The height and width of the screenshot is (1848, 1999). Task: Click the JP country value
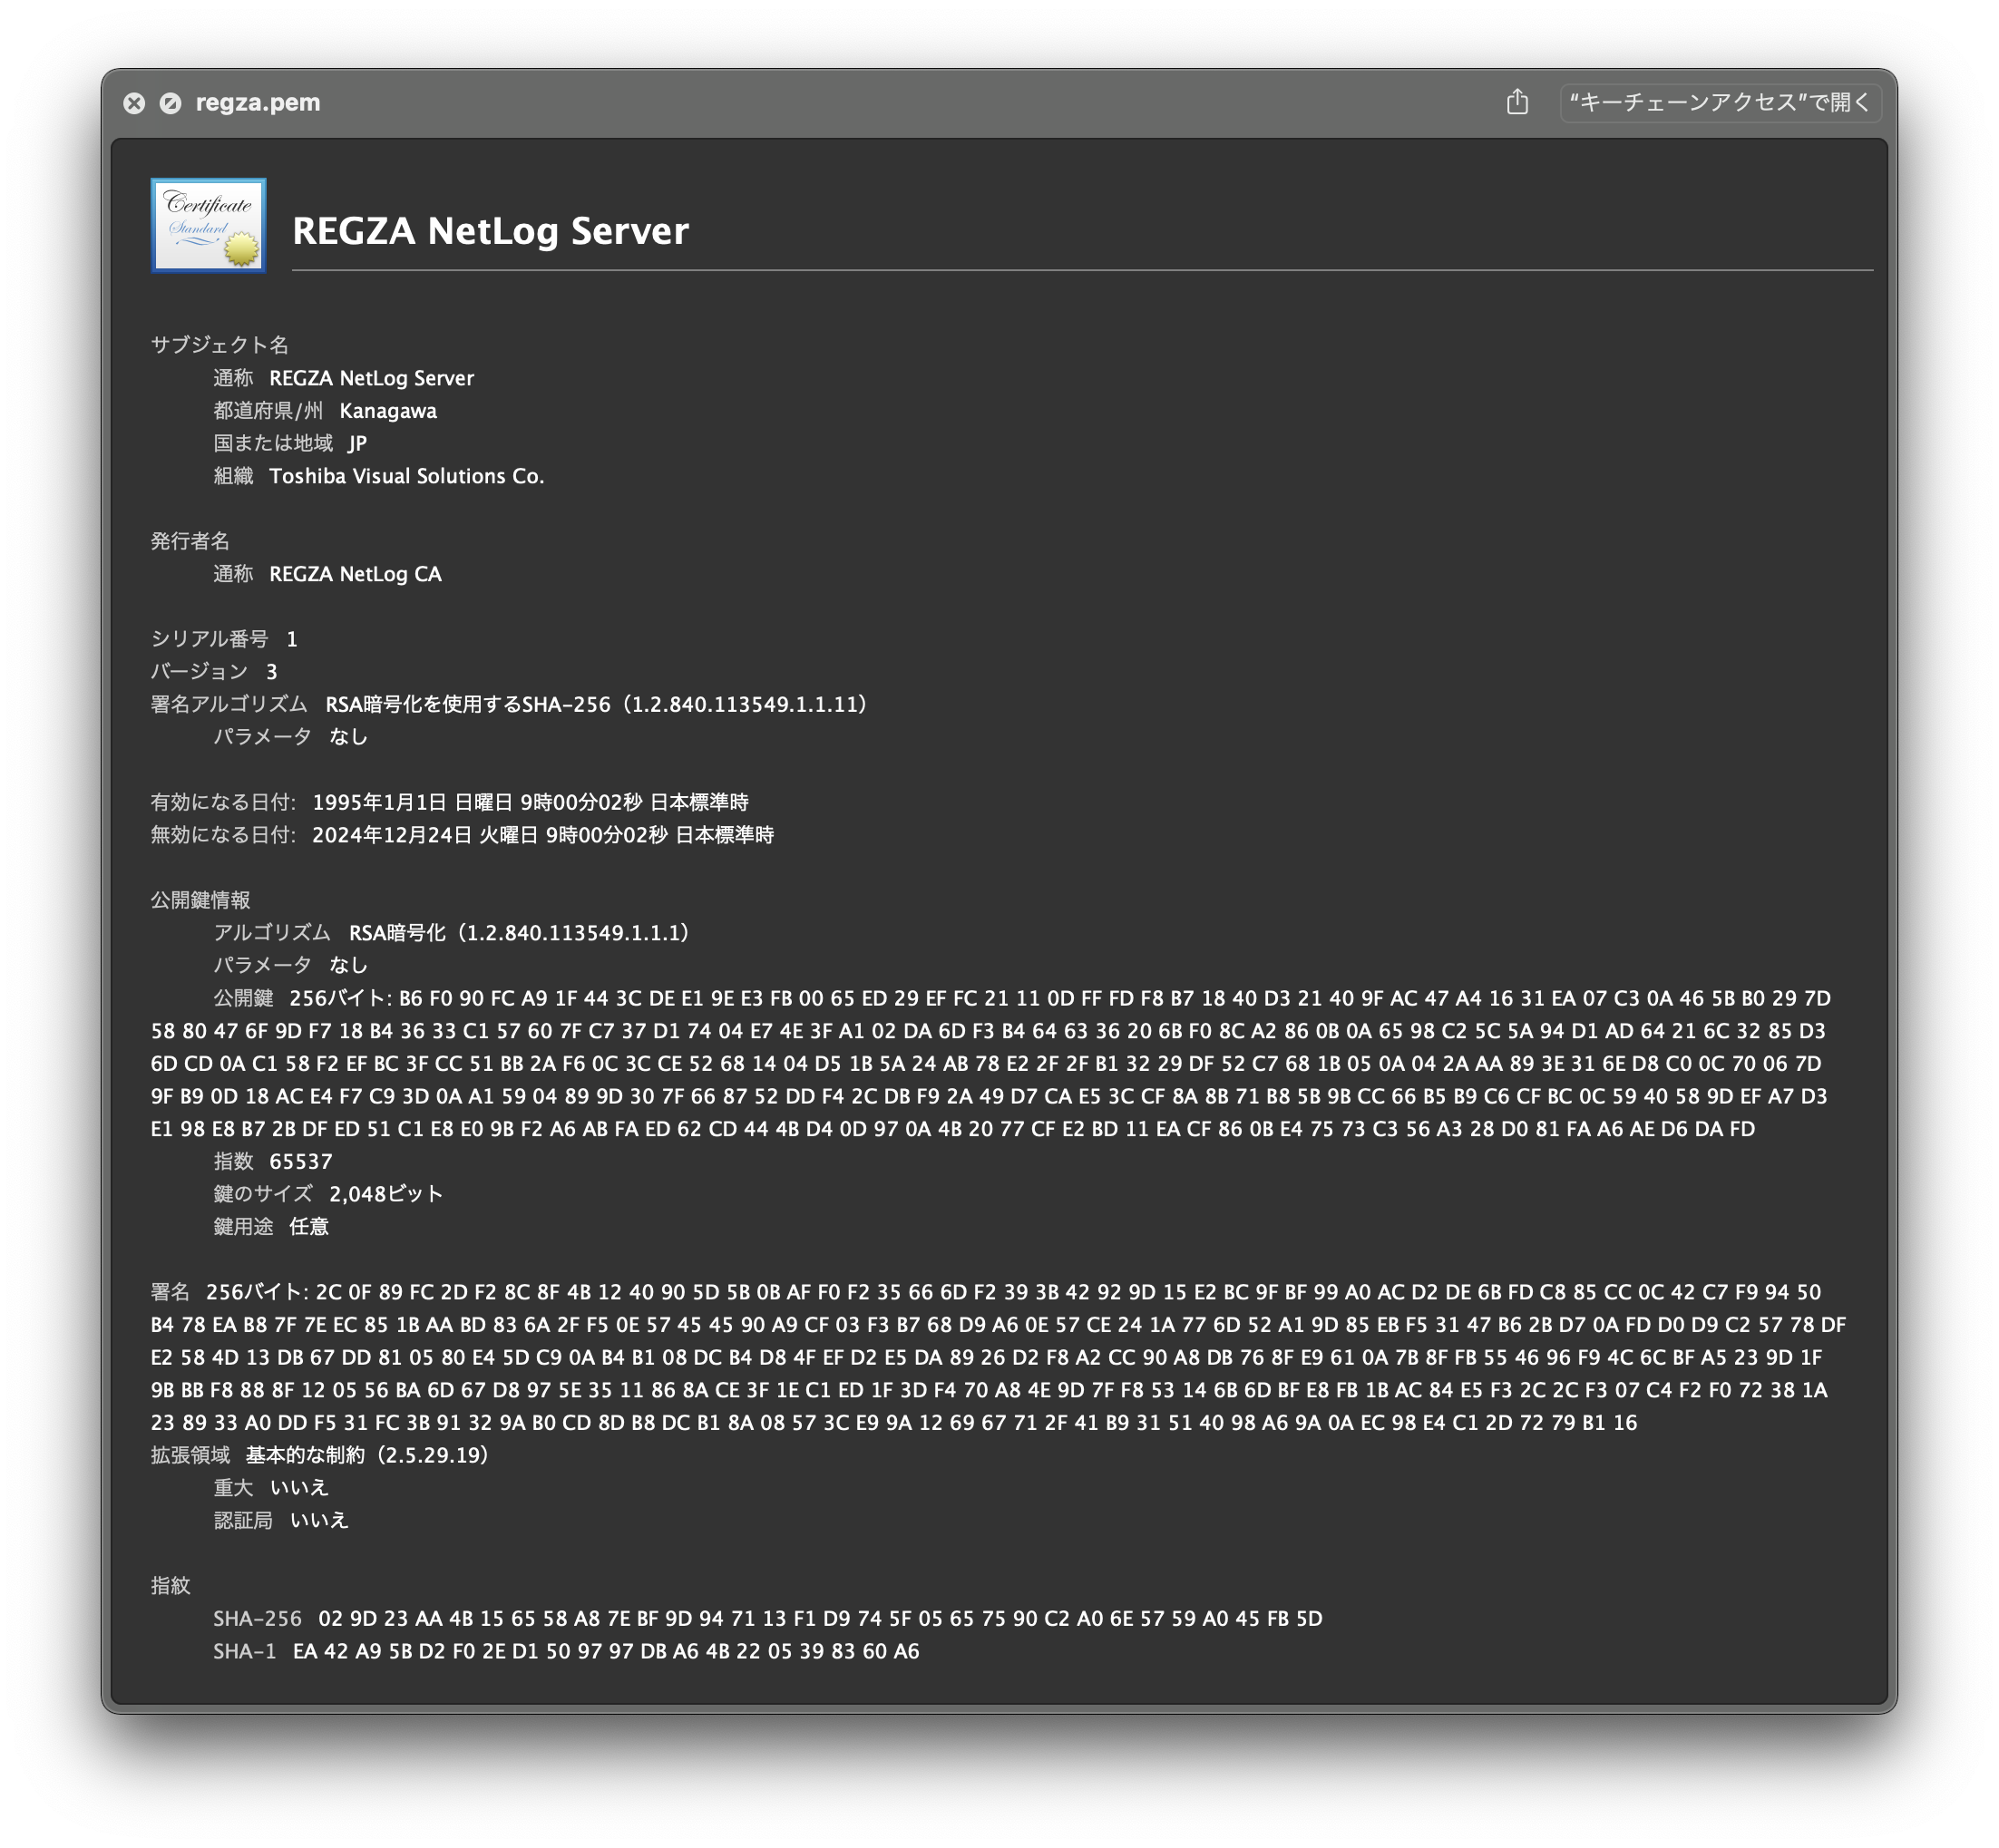click(x=357, y=443)
